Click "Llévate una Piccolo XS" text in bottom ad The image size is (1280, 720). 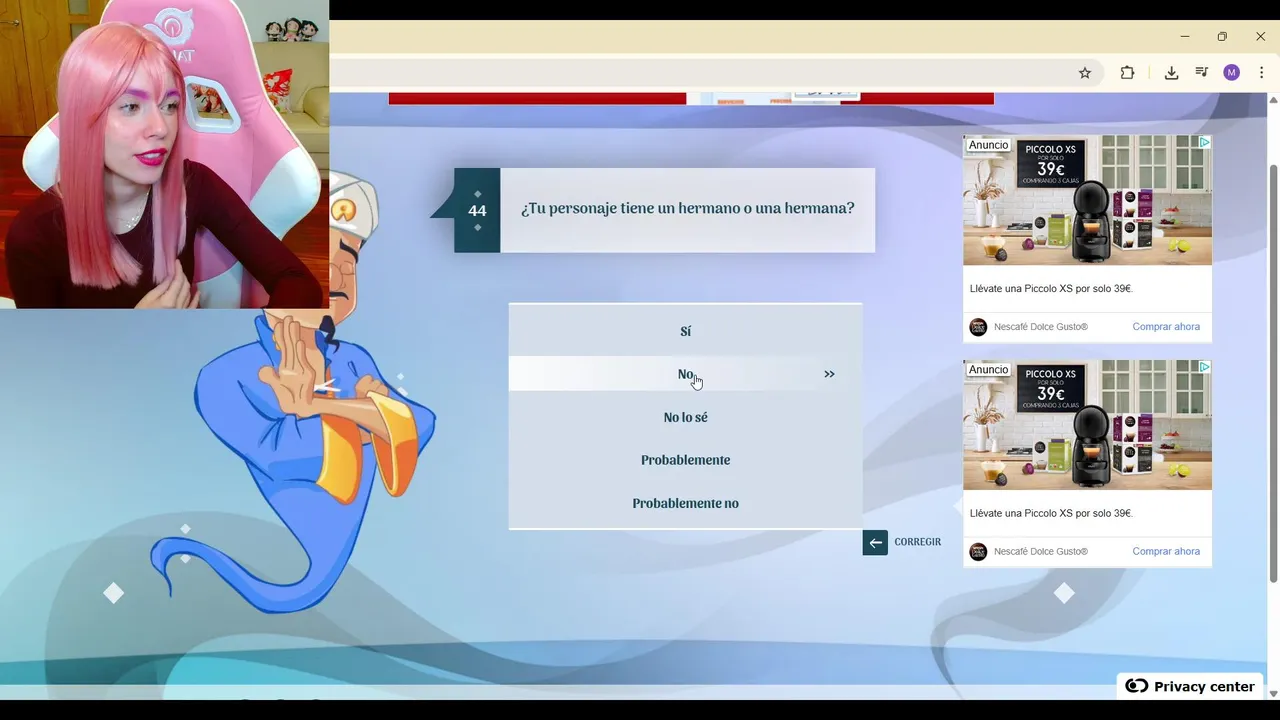pos(1051,514)
